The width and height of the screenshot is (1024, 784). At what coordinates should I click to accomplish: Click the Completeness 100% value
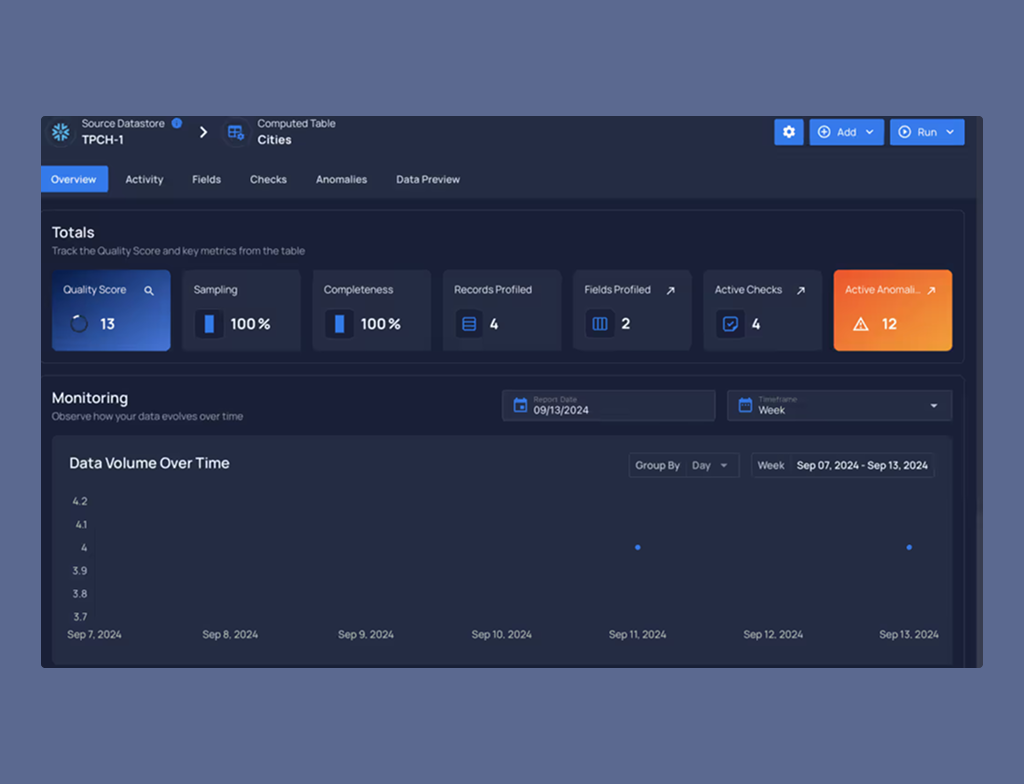click(381, 324)
